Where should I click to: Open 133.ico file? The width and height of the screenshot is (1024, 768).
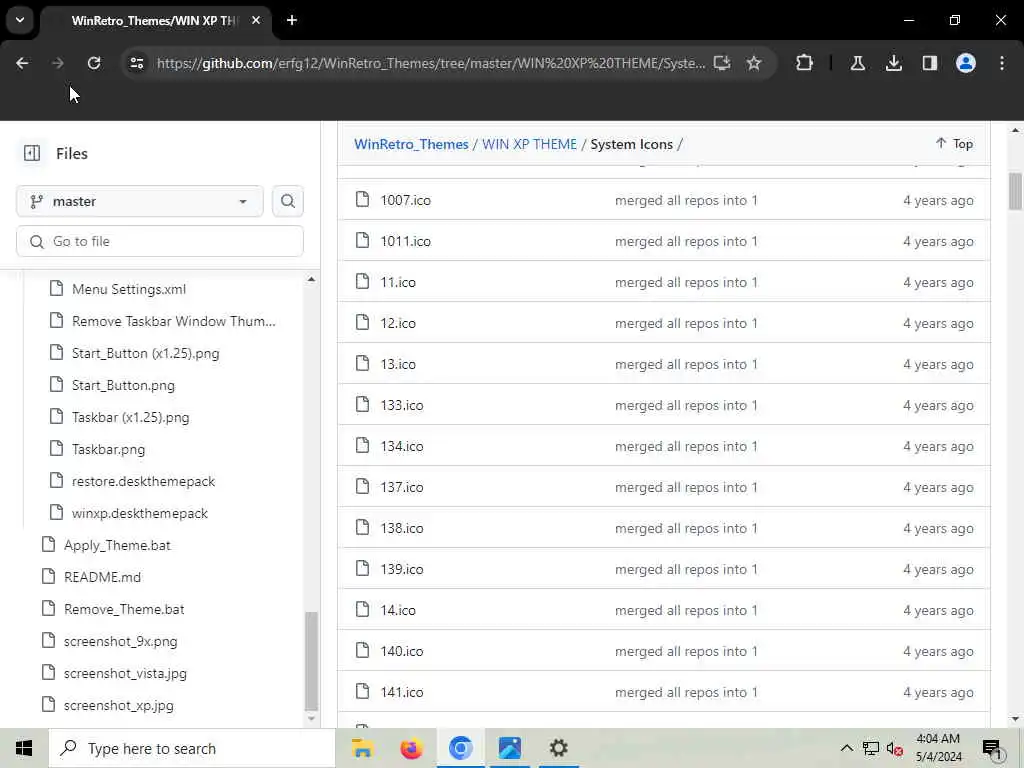[402, 406]
